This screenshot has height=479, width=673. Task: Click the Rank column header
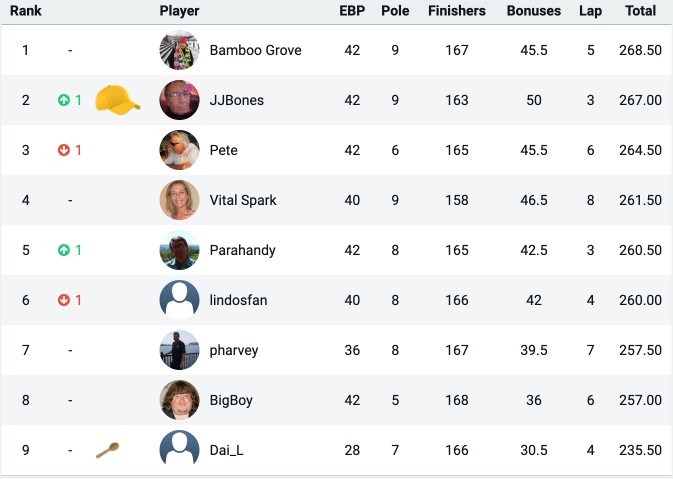point(26,11)
